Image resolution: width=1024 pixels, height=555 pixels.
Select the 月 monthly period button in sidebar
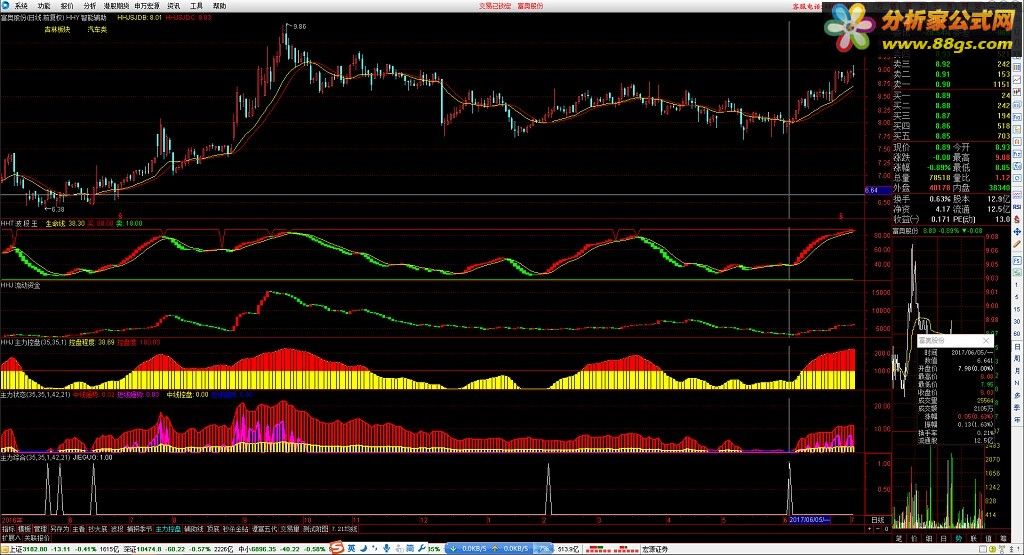pyautogui.click(x=1017, y=370)
